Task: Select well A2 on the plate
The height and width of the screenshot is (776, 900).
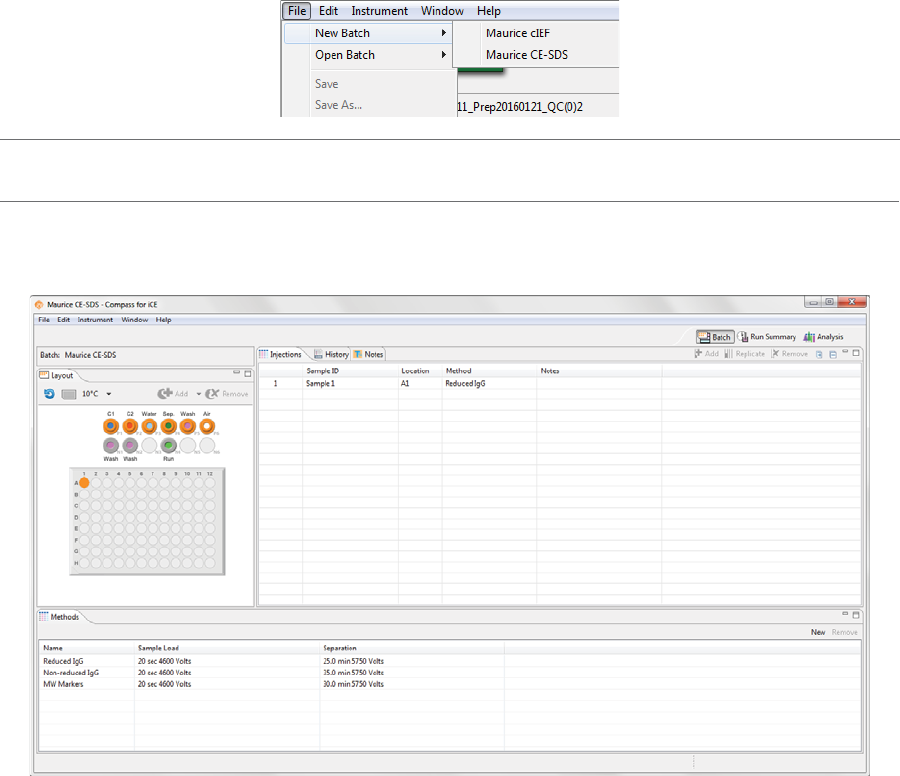Action: click(96, 483)
